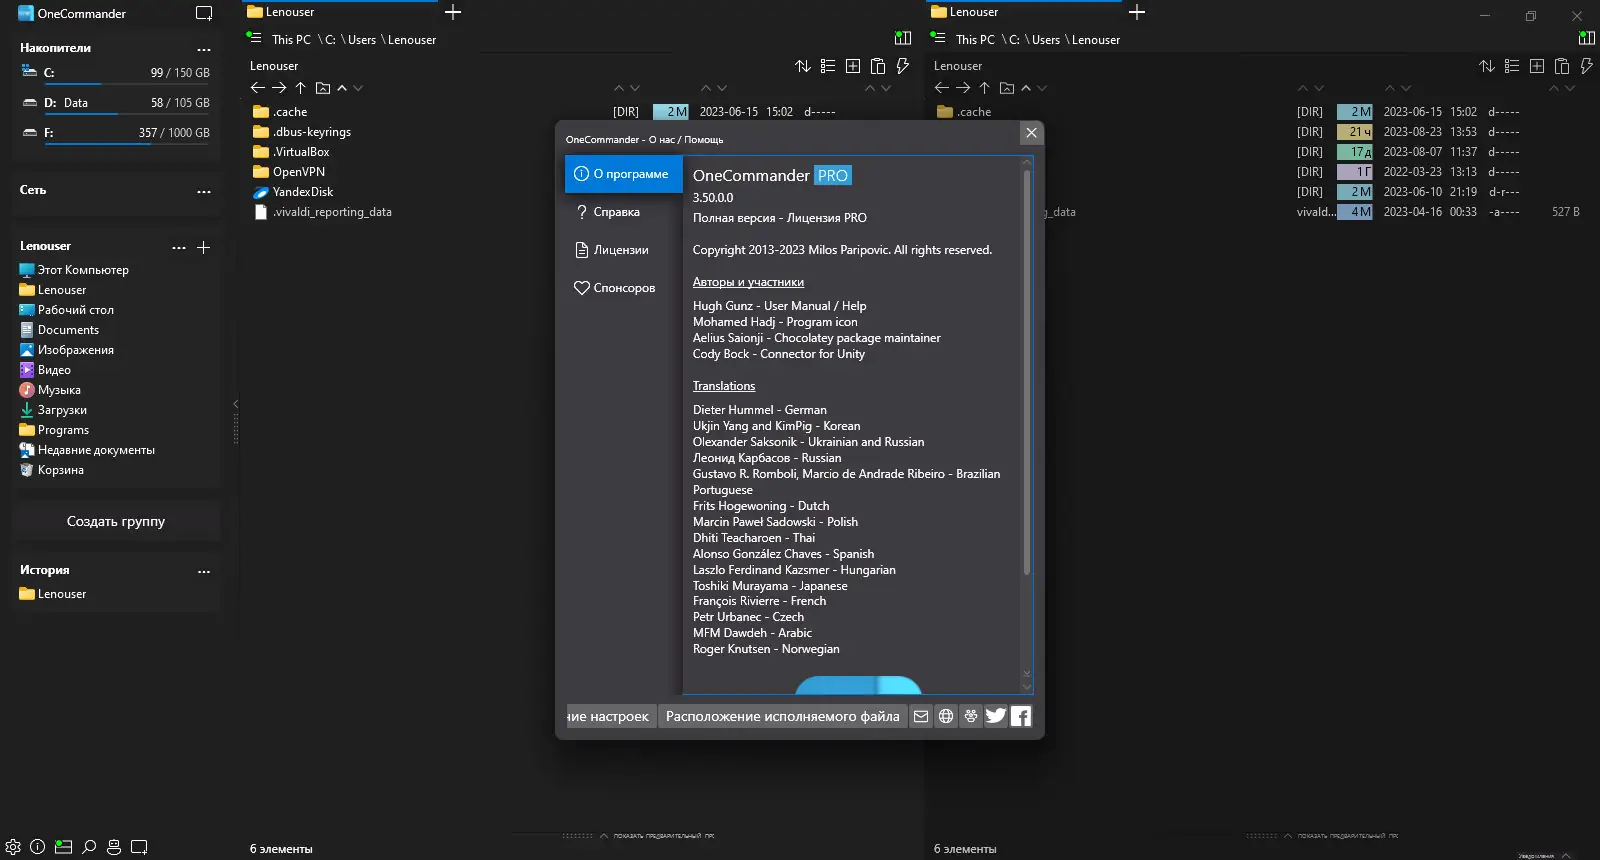Add new tab in right pane
This screenshot has height=860, width=1600.
click(1137, 12)
